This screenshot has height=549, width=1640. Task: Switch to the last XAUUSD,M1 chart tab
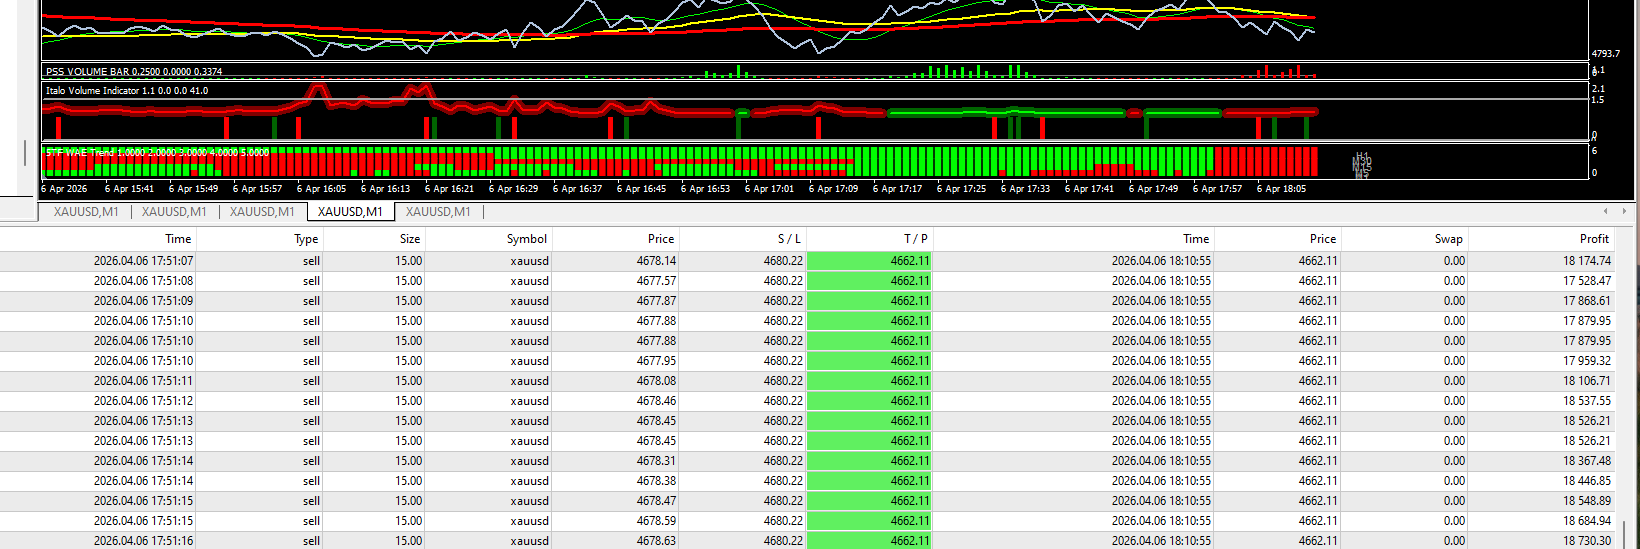pyautogui.click(x=438, y=212)
